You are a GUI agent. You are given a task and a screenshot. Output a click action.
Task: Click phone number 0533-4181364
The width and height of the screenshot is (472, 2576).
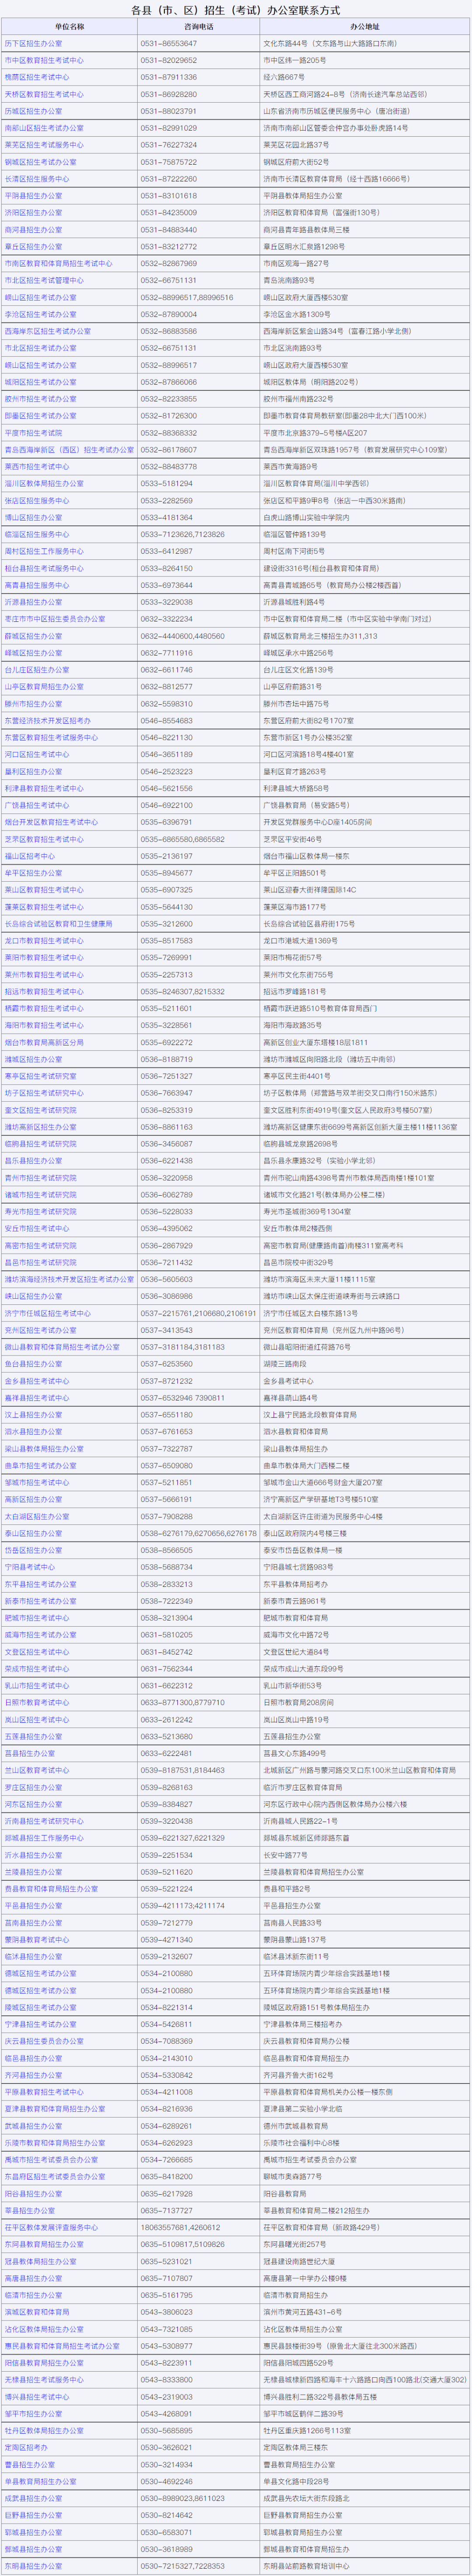click(x=167, y=518)
